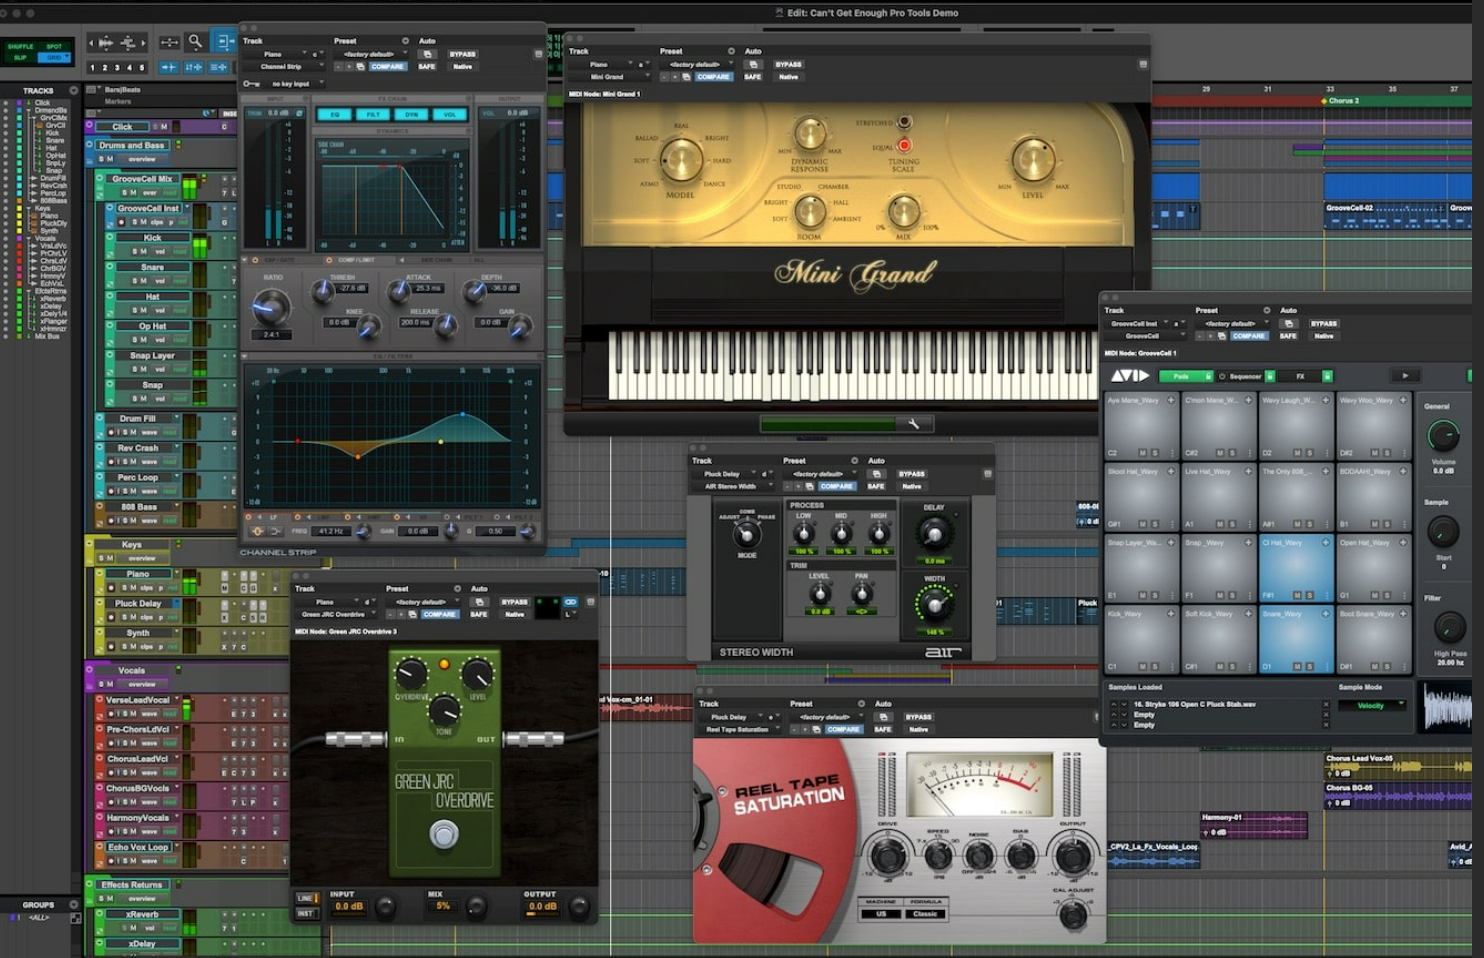This screenshot has height=958, width=1484.
Task: Click the FX tab lock icon
Action: tap(1327, 376)
